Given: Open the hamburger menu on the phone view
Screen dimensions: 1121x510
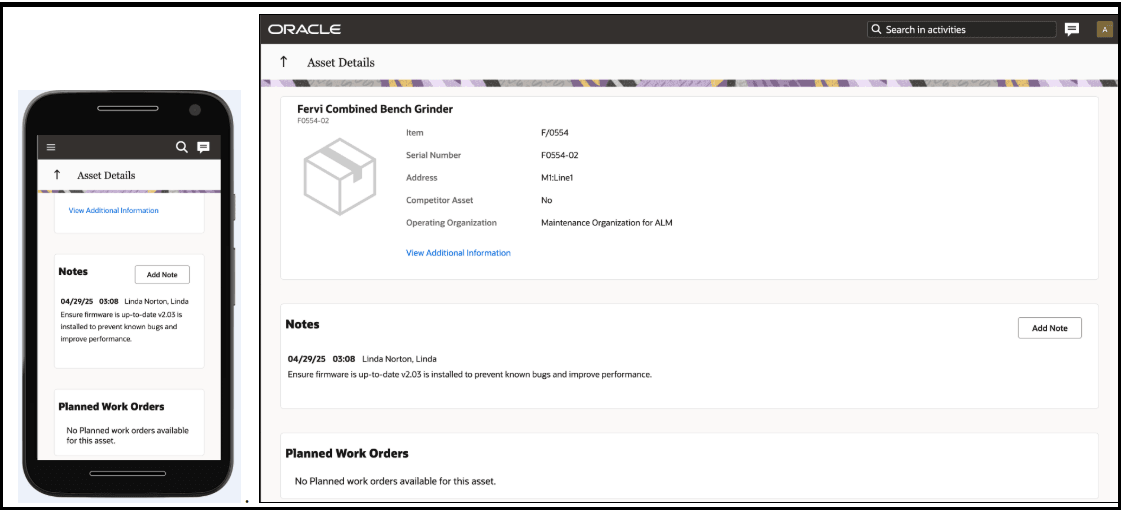Looking at the screenshot, I should point(51,147).
